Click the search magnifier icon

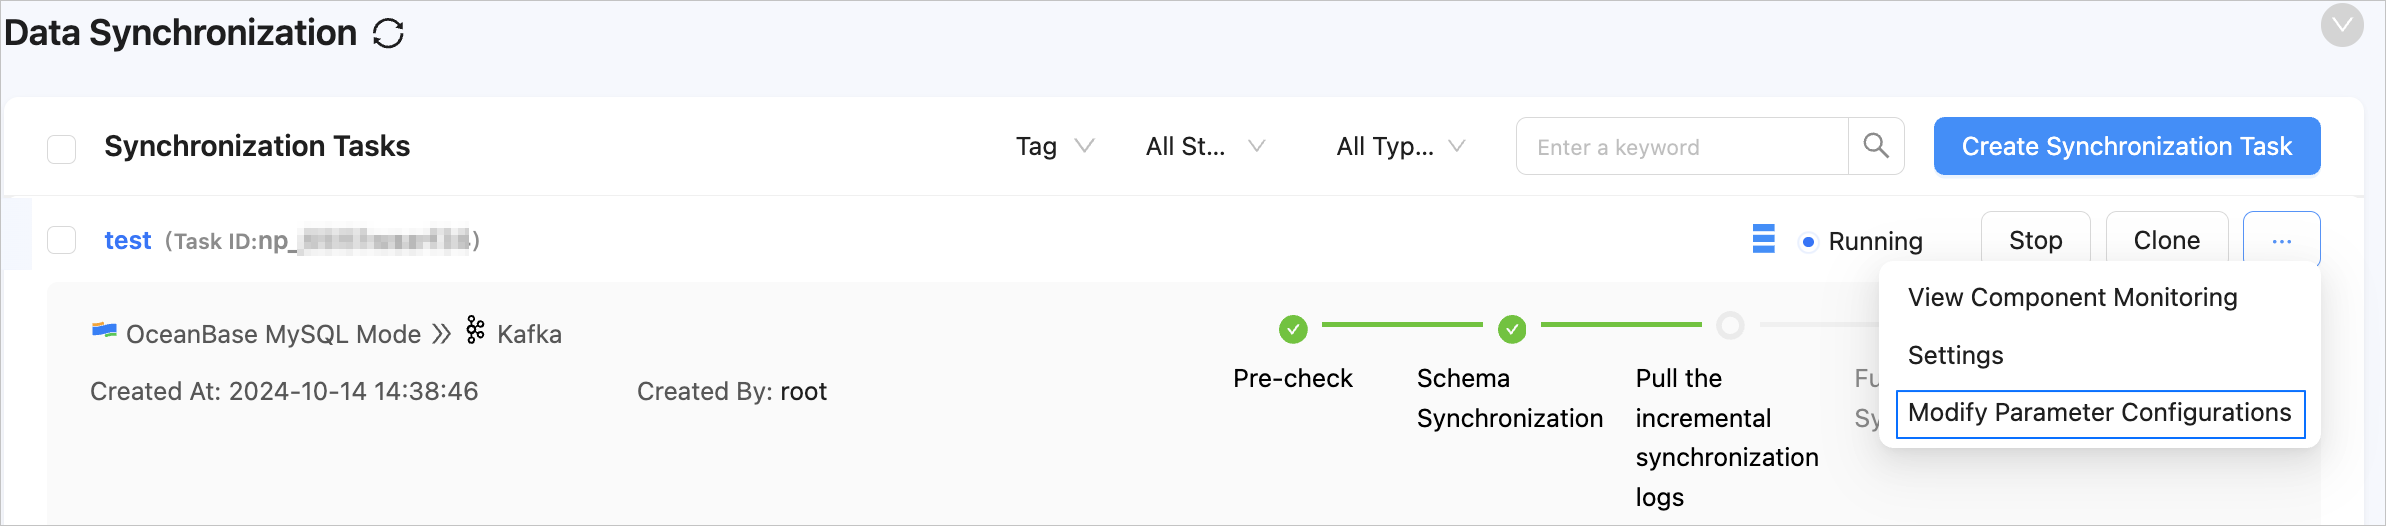[1876, 146]
